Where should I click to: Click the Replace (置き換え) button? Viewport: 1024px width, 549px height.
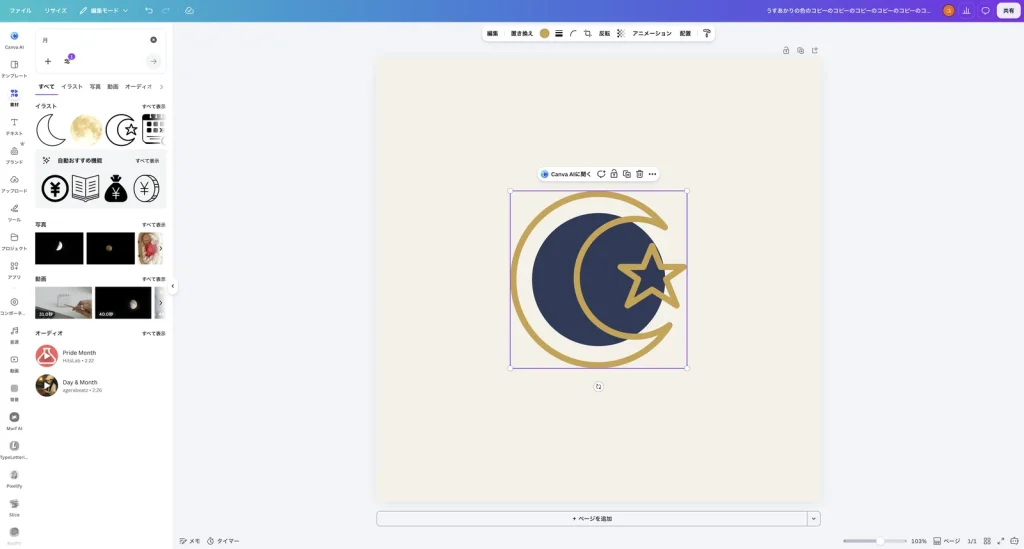click(x=522, y=33)
